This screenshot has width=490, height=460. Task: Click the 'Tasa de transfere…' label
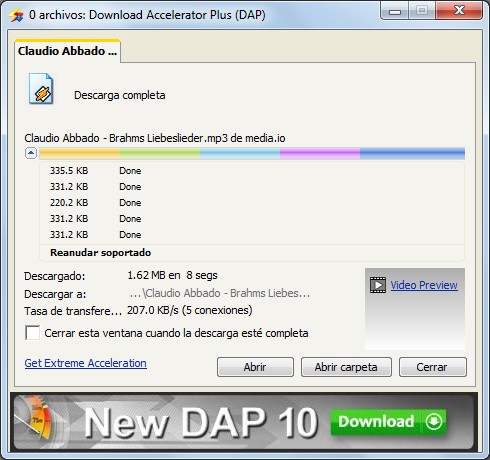[73, 311]
